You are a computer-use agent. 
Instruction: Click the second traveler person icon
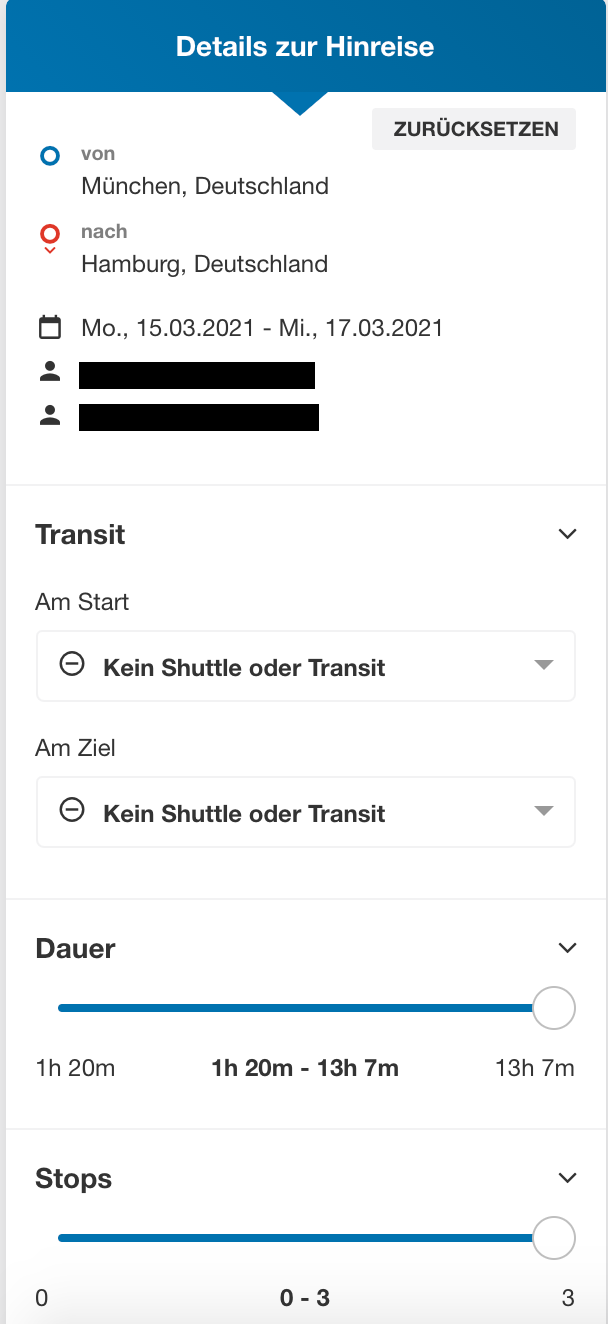coord(50,415)
